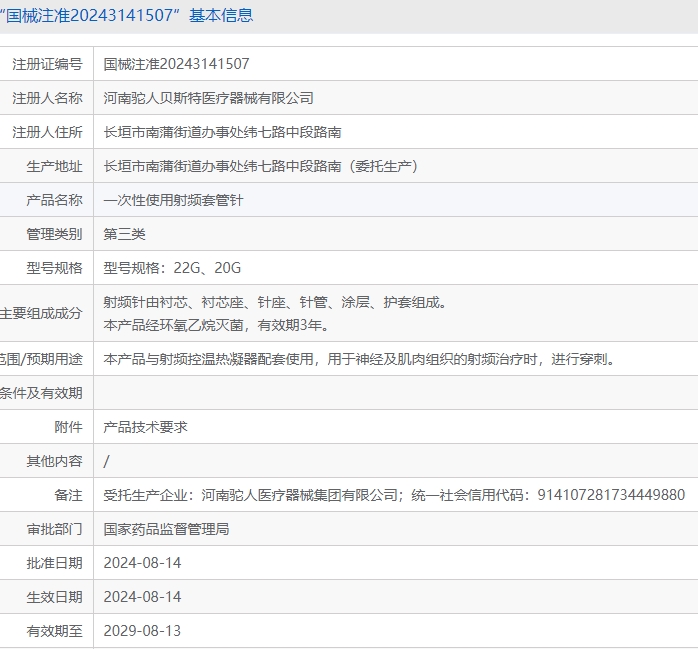698x649 pixels.
Task: Select composition line 射频针由衬芯、衬芯座
Action: point(275,303)
